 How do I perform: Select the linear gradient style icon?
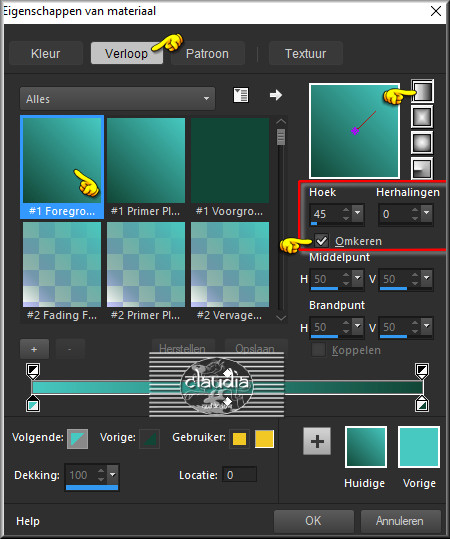[x=422, y=91]
